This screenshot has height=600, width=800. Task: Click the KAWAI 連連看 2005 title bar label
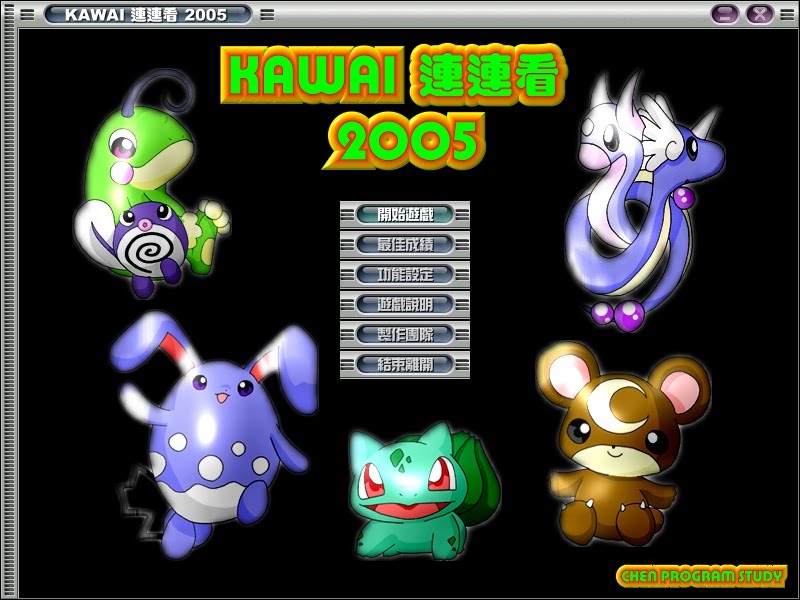click(x=147, y=14)
